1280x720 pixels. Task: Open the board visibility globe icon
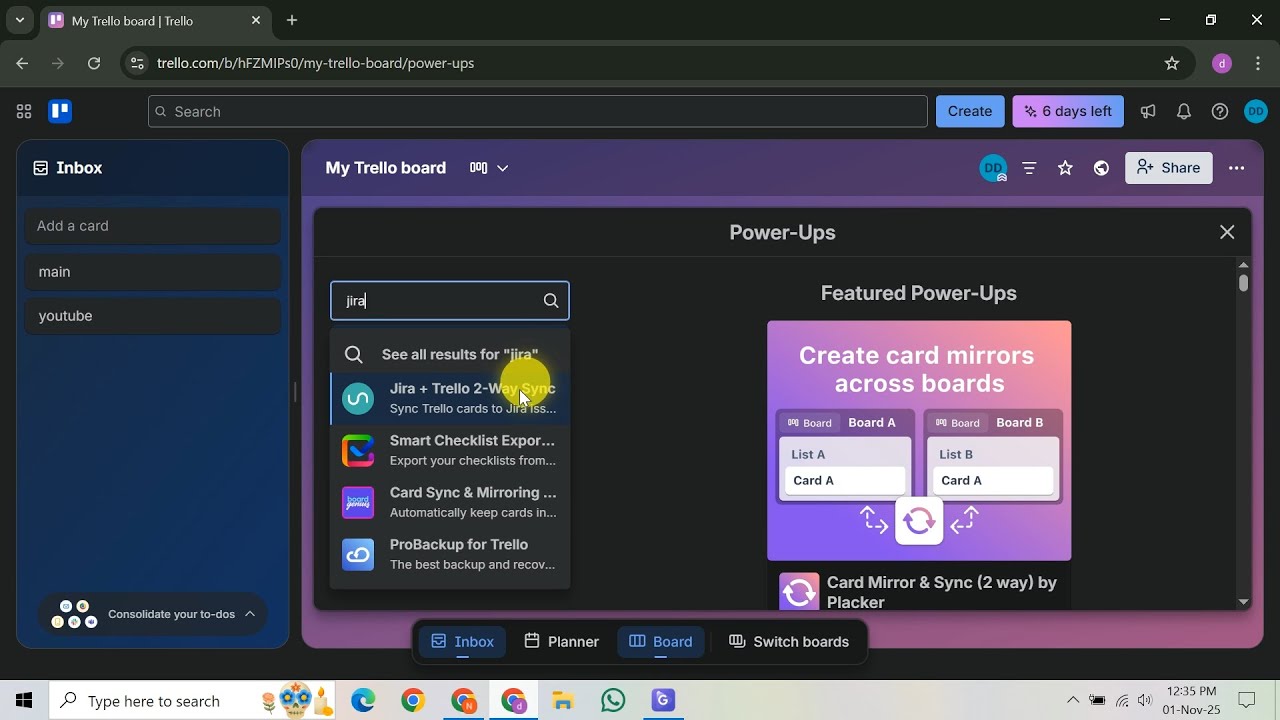[x=1101, y=168]
